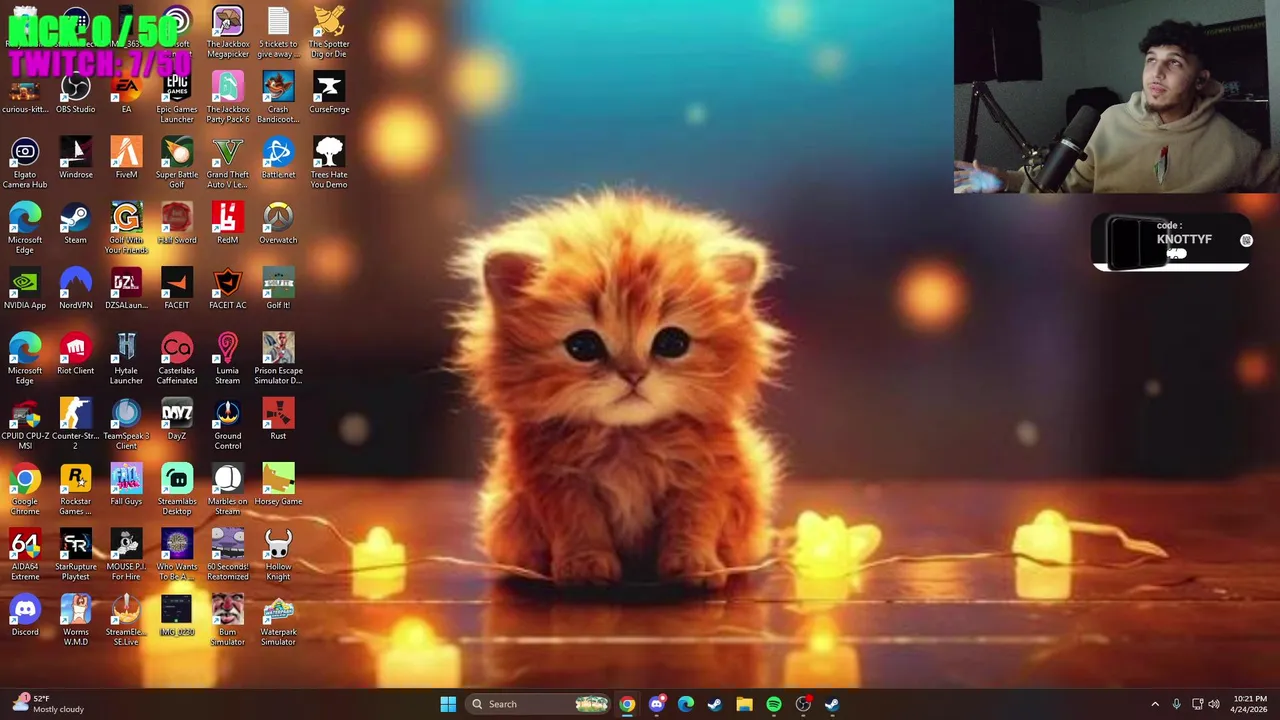
Task: Open Half Sword desktop icon
Action: 177,224
